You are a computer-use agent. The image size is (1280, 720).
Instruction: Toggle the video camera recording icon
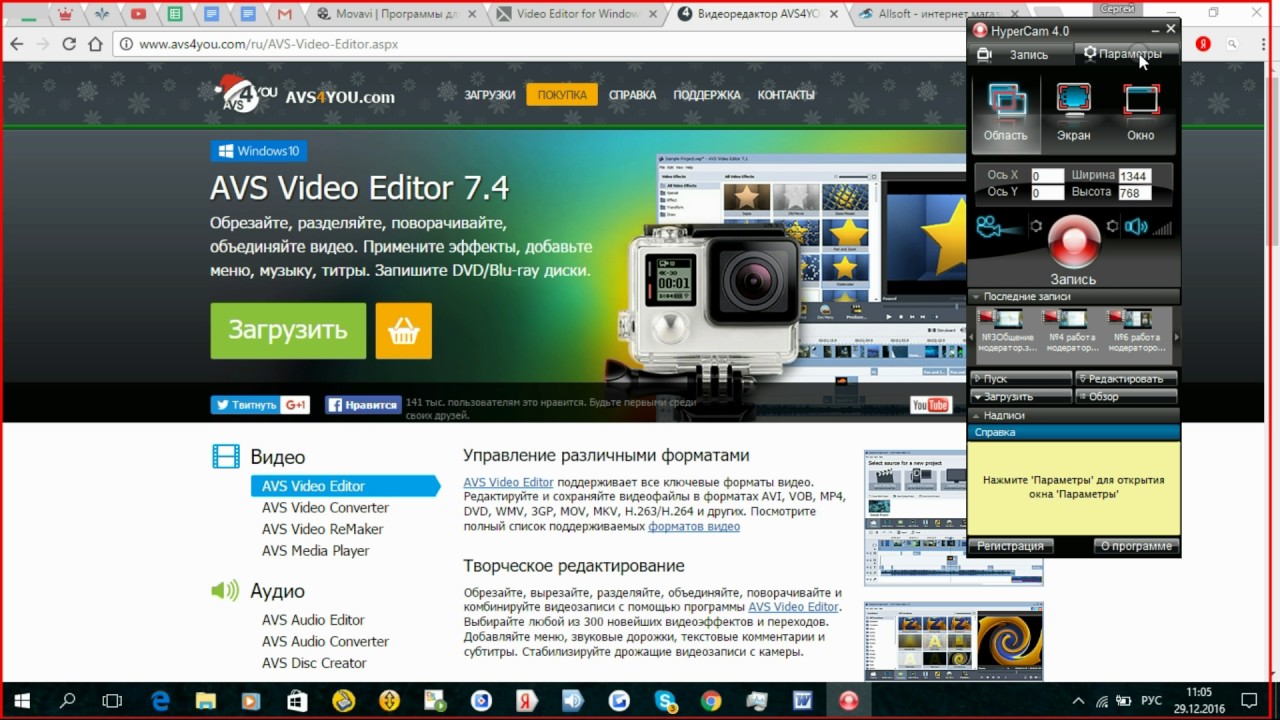click(x=998, y=227)
